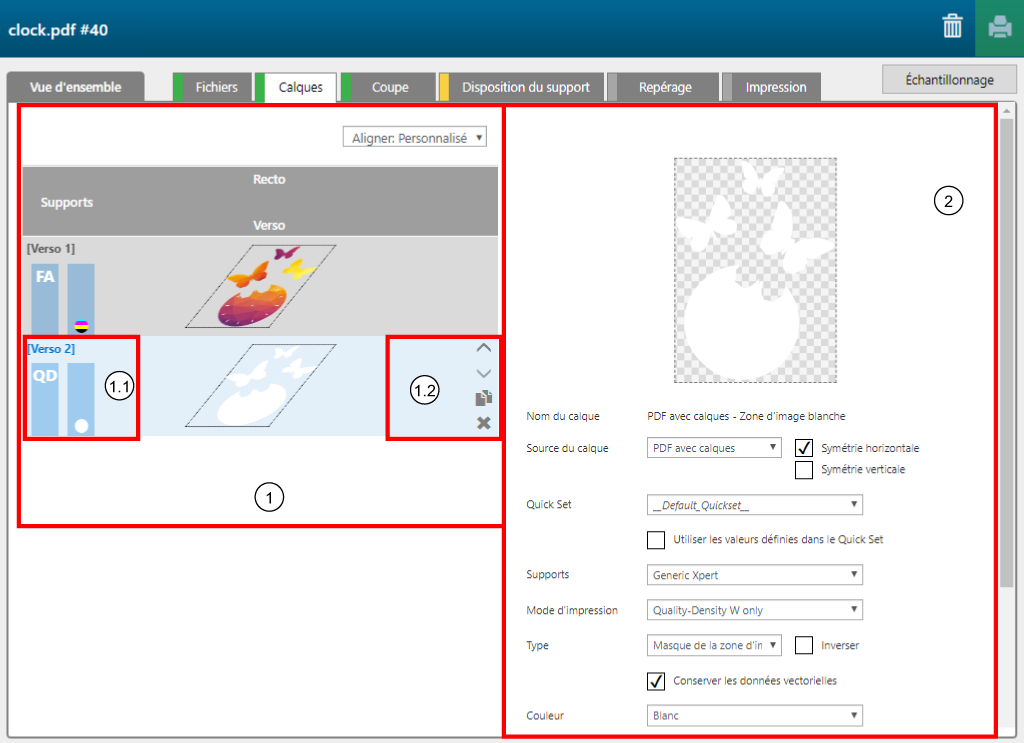Viewport: 1024px width, 743px height.
Task: Click the Échantillonnage button
Action: (949, 80)
